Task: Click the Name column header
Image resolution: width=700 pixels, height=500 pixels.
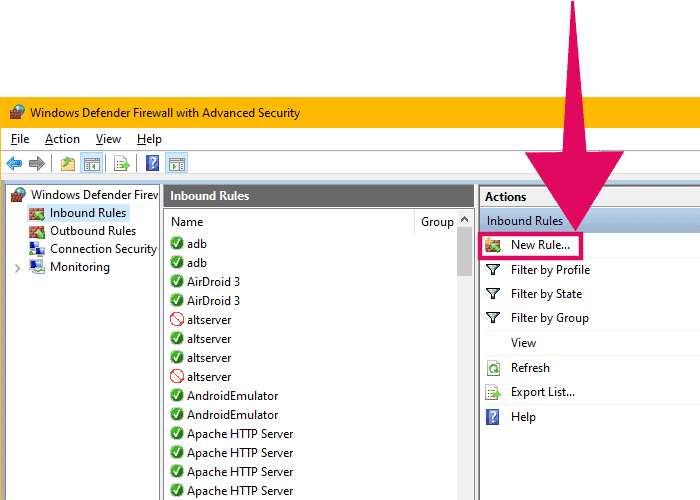Action: click(188, 222)
